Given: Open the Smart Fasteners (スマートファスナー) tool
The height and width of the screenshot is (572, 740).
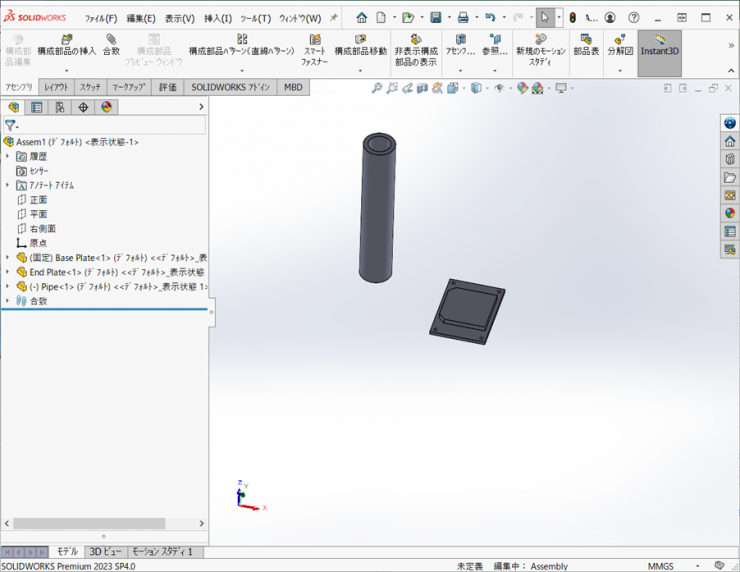Looking at the screenshot, I should [x=315, y=49].
